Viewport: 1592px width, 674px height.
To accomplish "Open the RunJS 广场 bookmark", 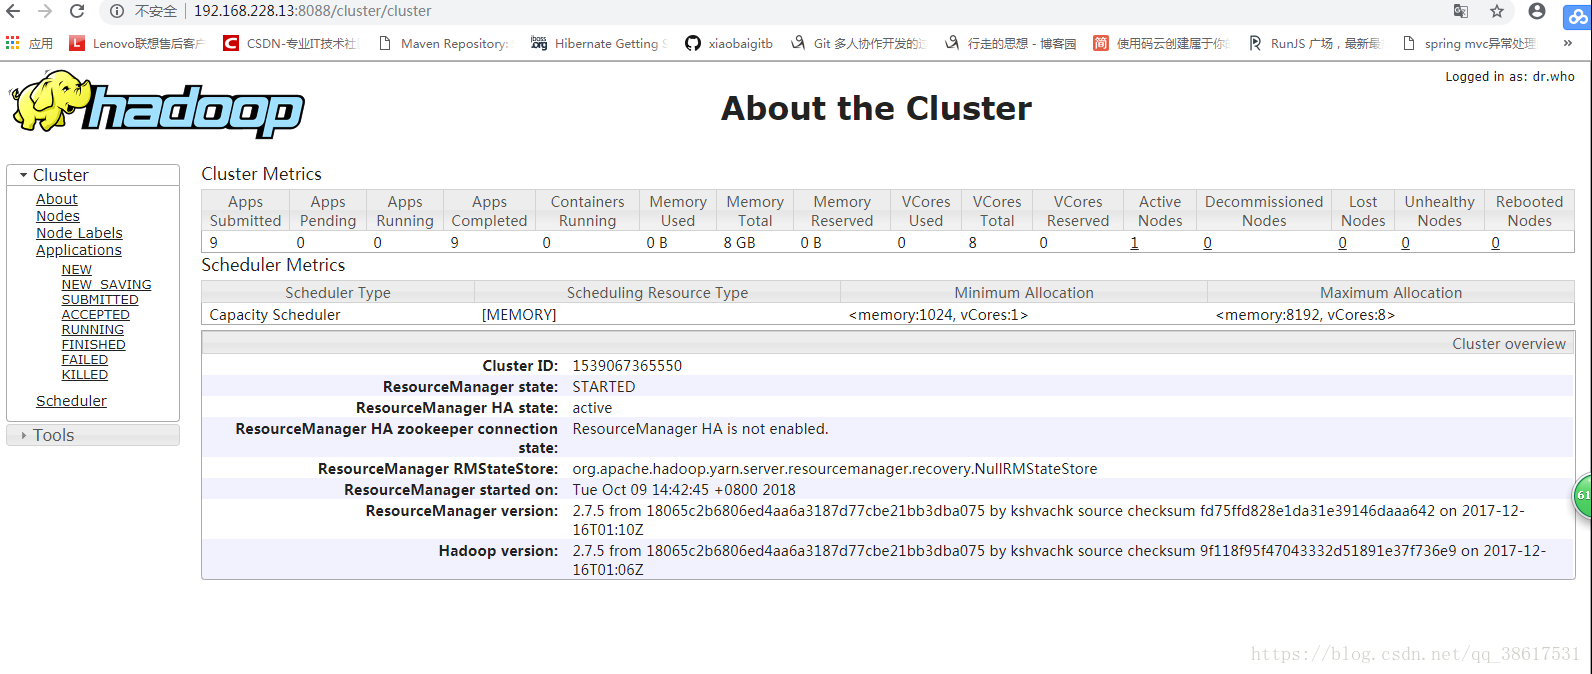I will [1315, 43].
